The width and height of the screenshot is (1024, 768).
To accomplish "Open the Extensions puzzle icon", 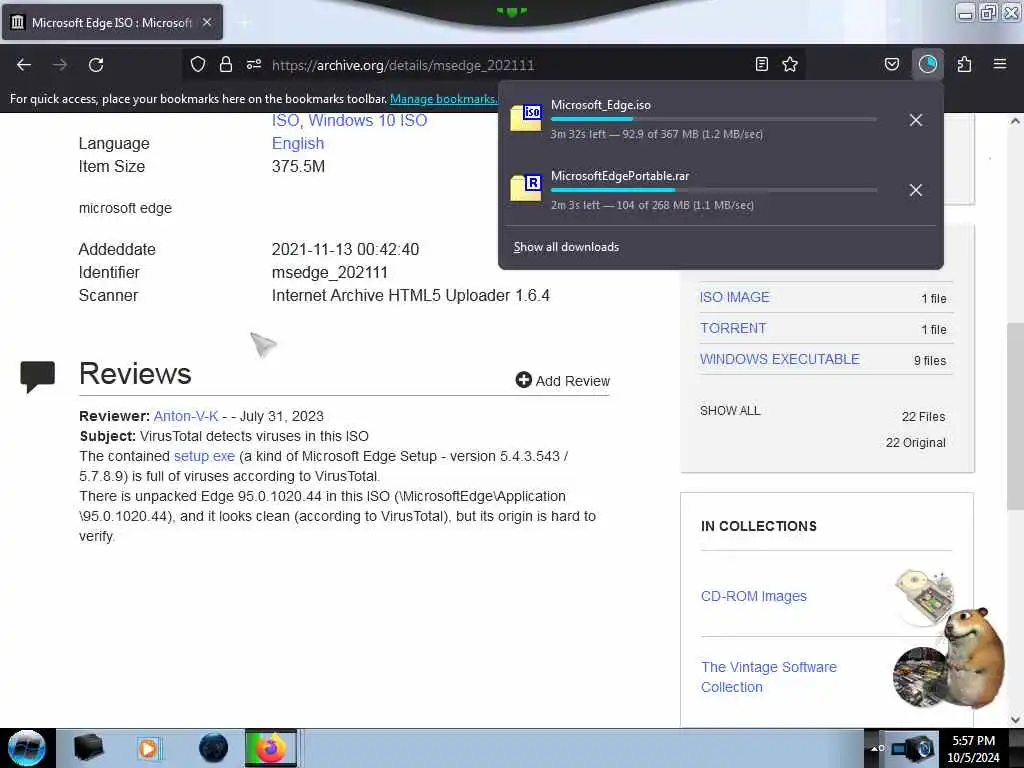I will point(964,64).
